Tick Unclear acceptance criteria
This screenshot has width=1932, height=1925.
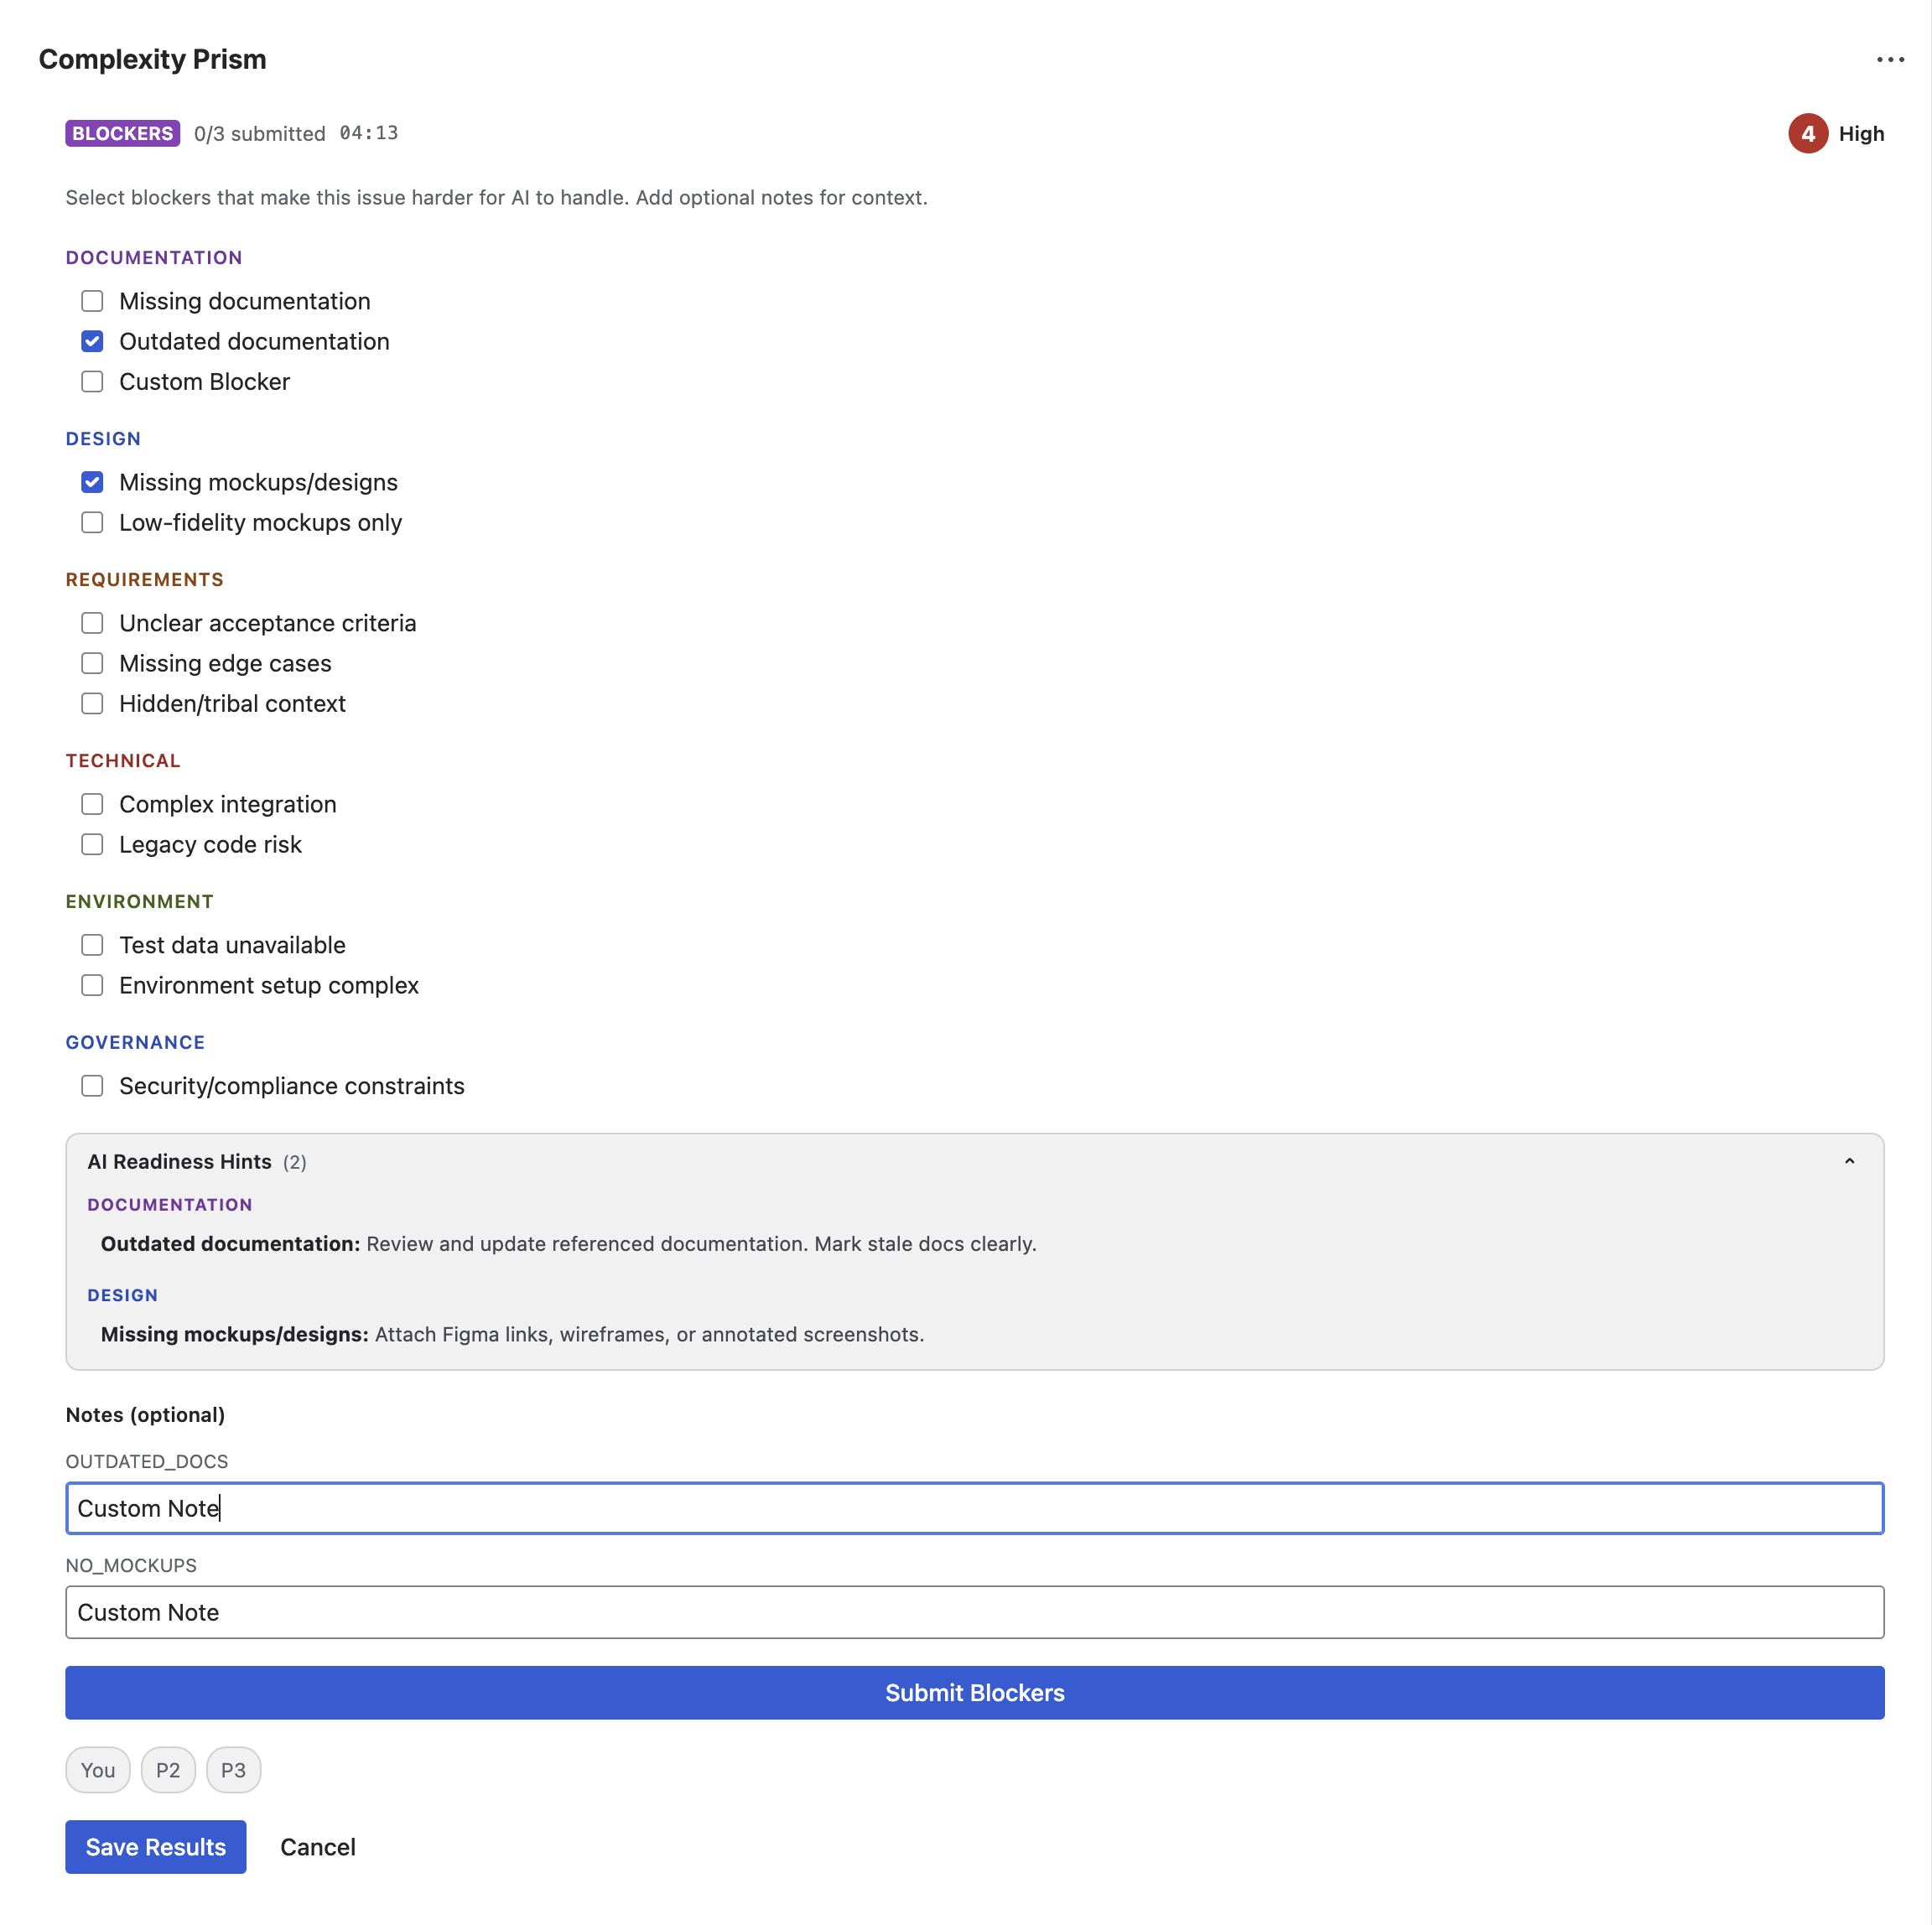pos(92,623)
